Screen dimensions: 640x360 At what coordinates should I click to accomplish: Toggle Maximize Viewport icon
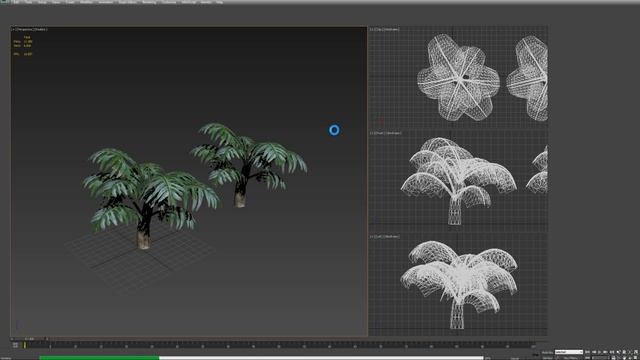point(636,358)
